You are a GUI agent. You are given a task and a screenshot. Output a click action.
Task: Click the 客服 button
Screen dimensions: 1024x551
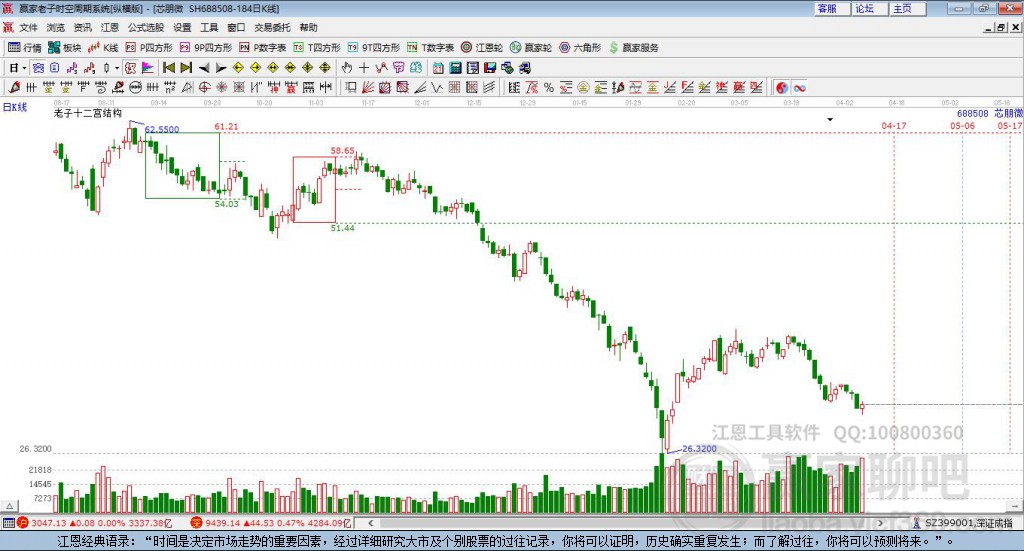pyautogui.click(x=831, y=8)
